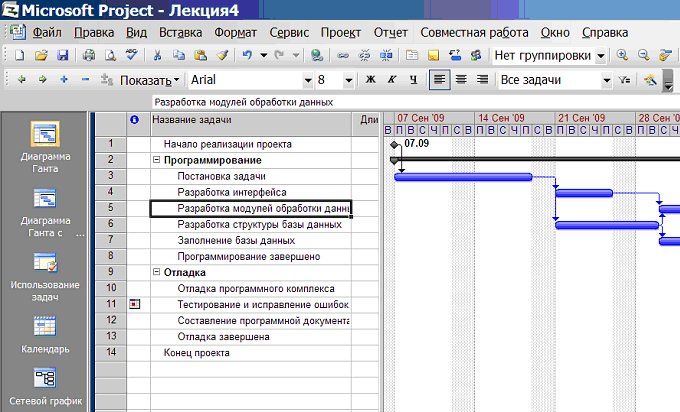Open the Проект menu

[341, 33]
